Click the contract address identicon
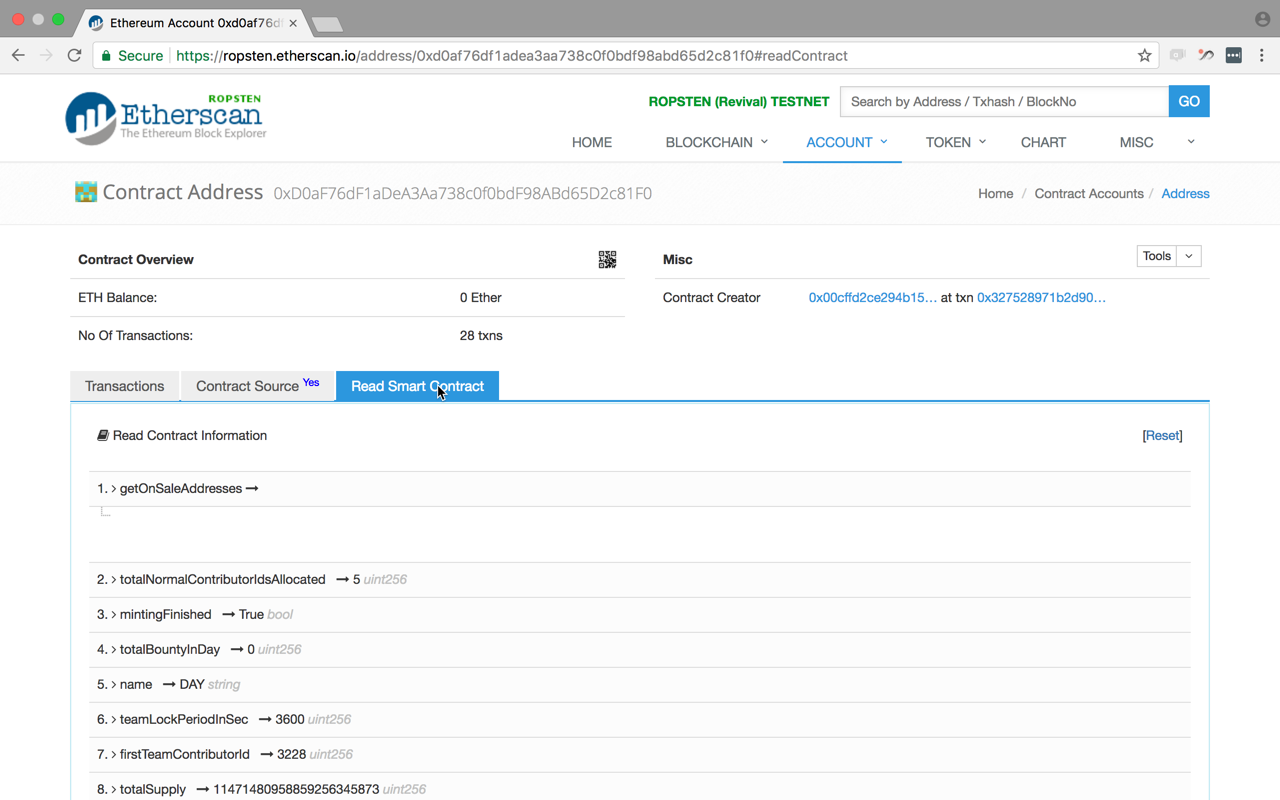The height and width of the screenshot is (800, 1280). click(x=86, y=192)
